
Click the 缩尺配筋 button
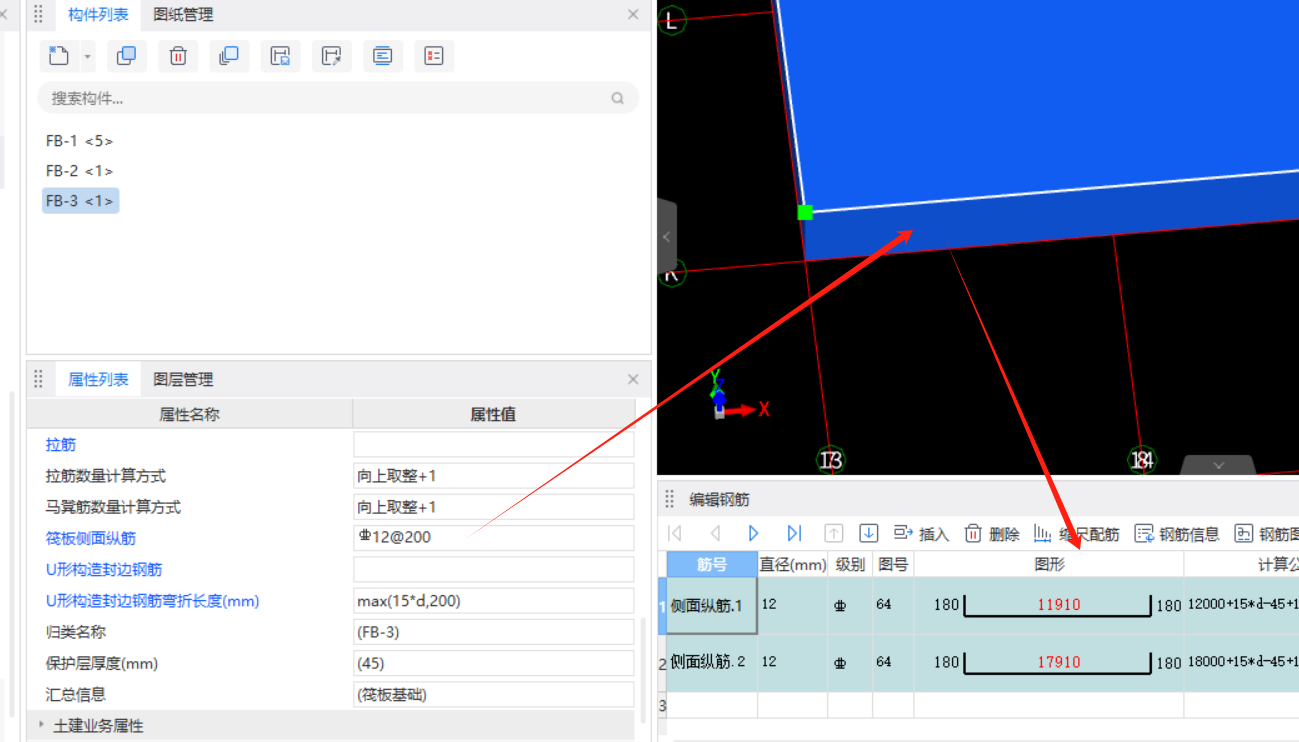click(x=1076, y=534)
